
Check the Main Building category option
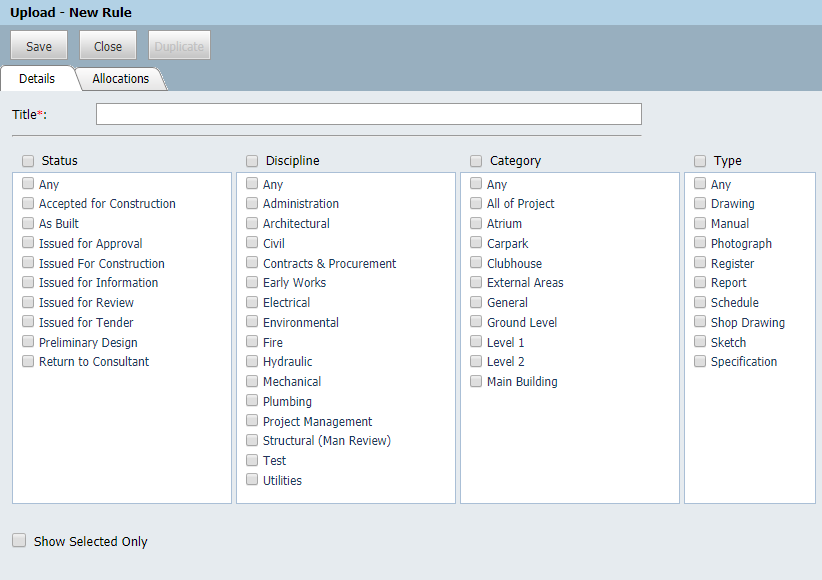475,381
